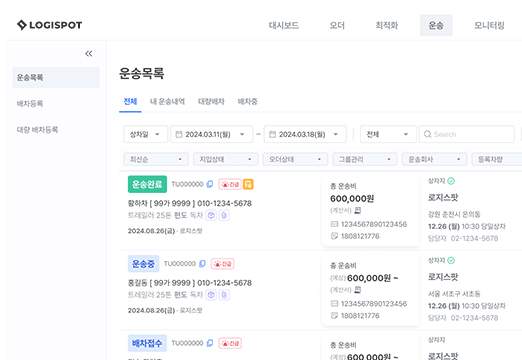
Task: Click the attachment clip icon for 홍길동 row
Action: [224, 295]
